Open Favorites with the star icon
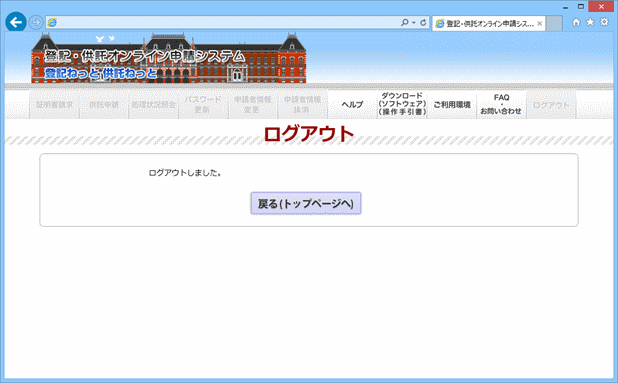The width and height of the screenshot is (618, 383). coord(590,22)
